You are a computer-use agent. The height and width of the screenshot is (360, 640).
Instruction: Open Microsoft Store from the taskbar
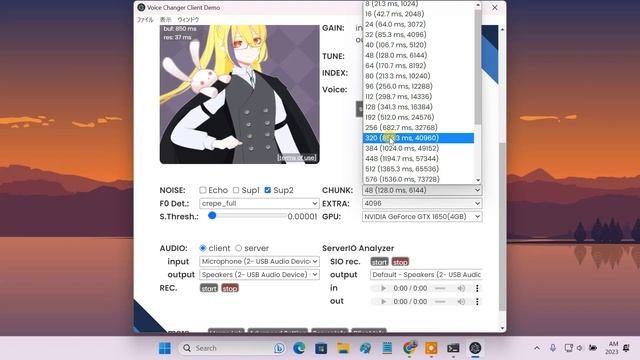tap(321, 348)
